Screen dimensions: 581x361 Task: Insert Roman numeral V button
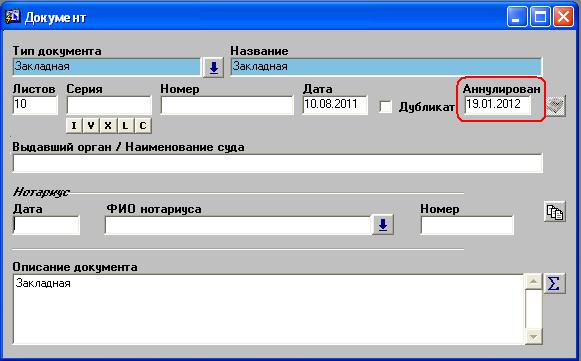pyautogui.click(x=91, y=126)
